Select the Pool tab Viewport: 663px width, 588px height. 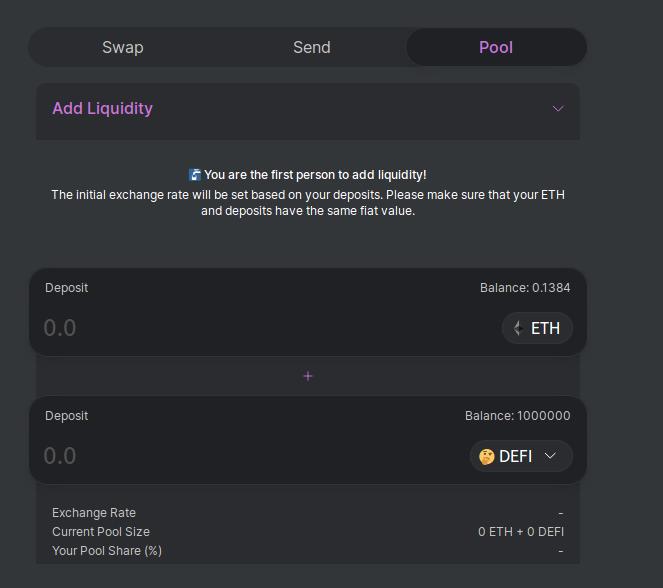click(x=496, y=47)
